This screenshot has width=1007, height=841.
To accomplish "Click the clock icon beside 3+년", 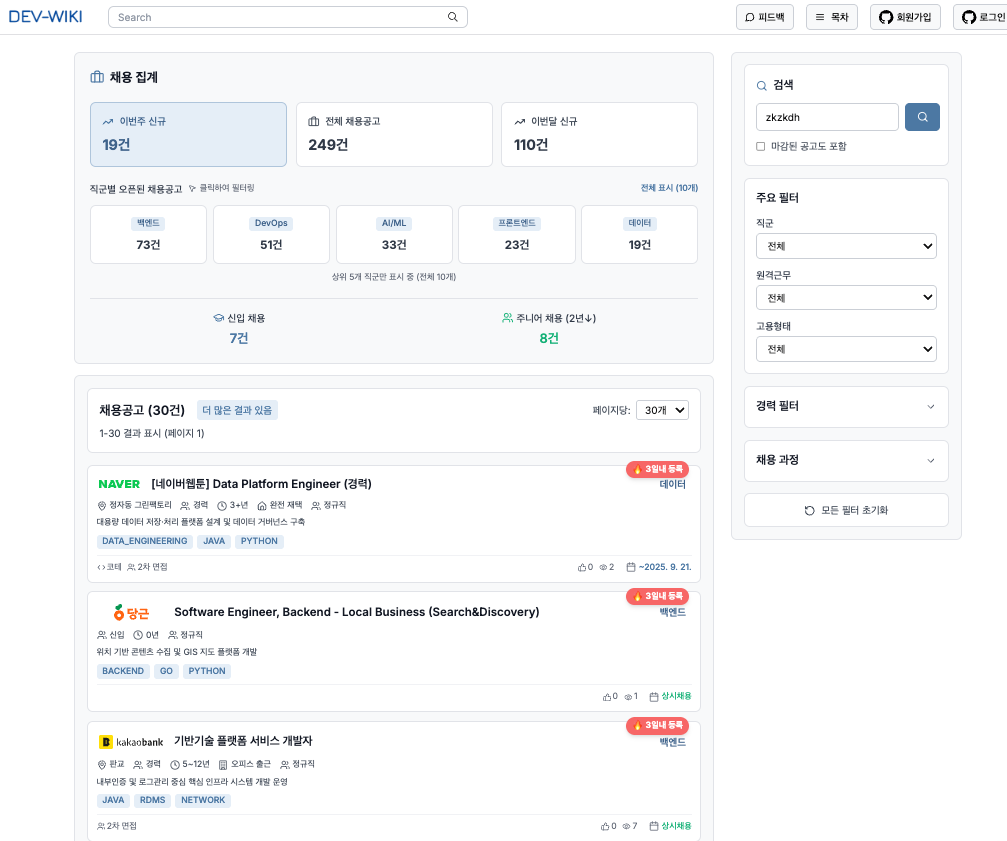I will click(222, 505).
